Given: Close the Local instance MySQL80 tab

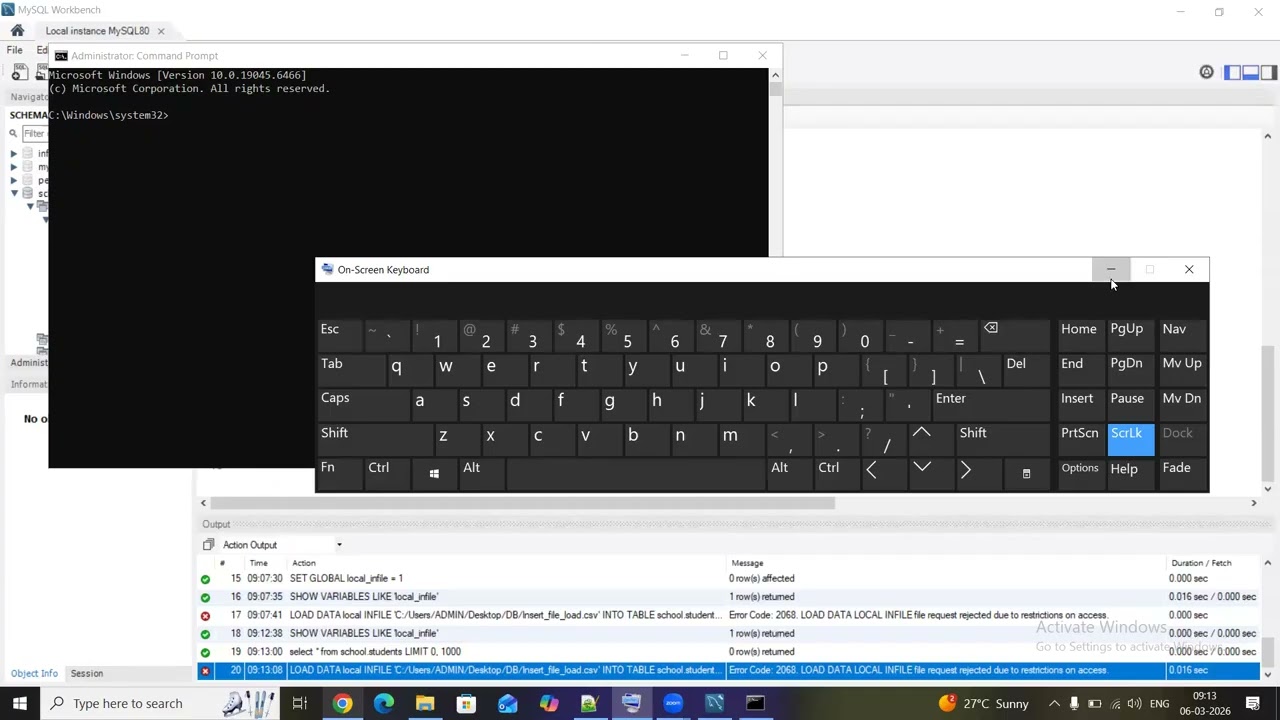Looking at the screenshot, I should point(160,31).
